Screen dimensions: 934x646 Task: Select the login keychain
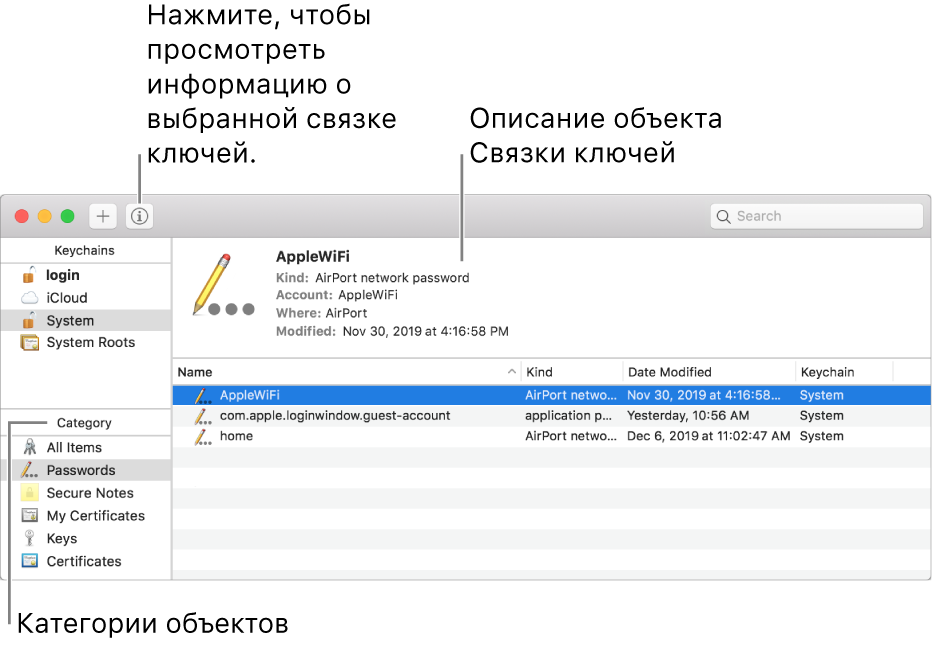(86, 275)
